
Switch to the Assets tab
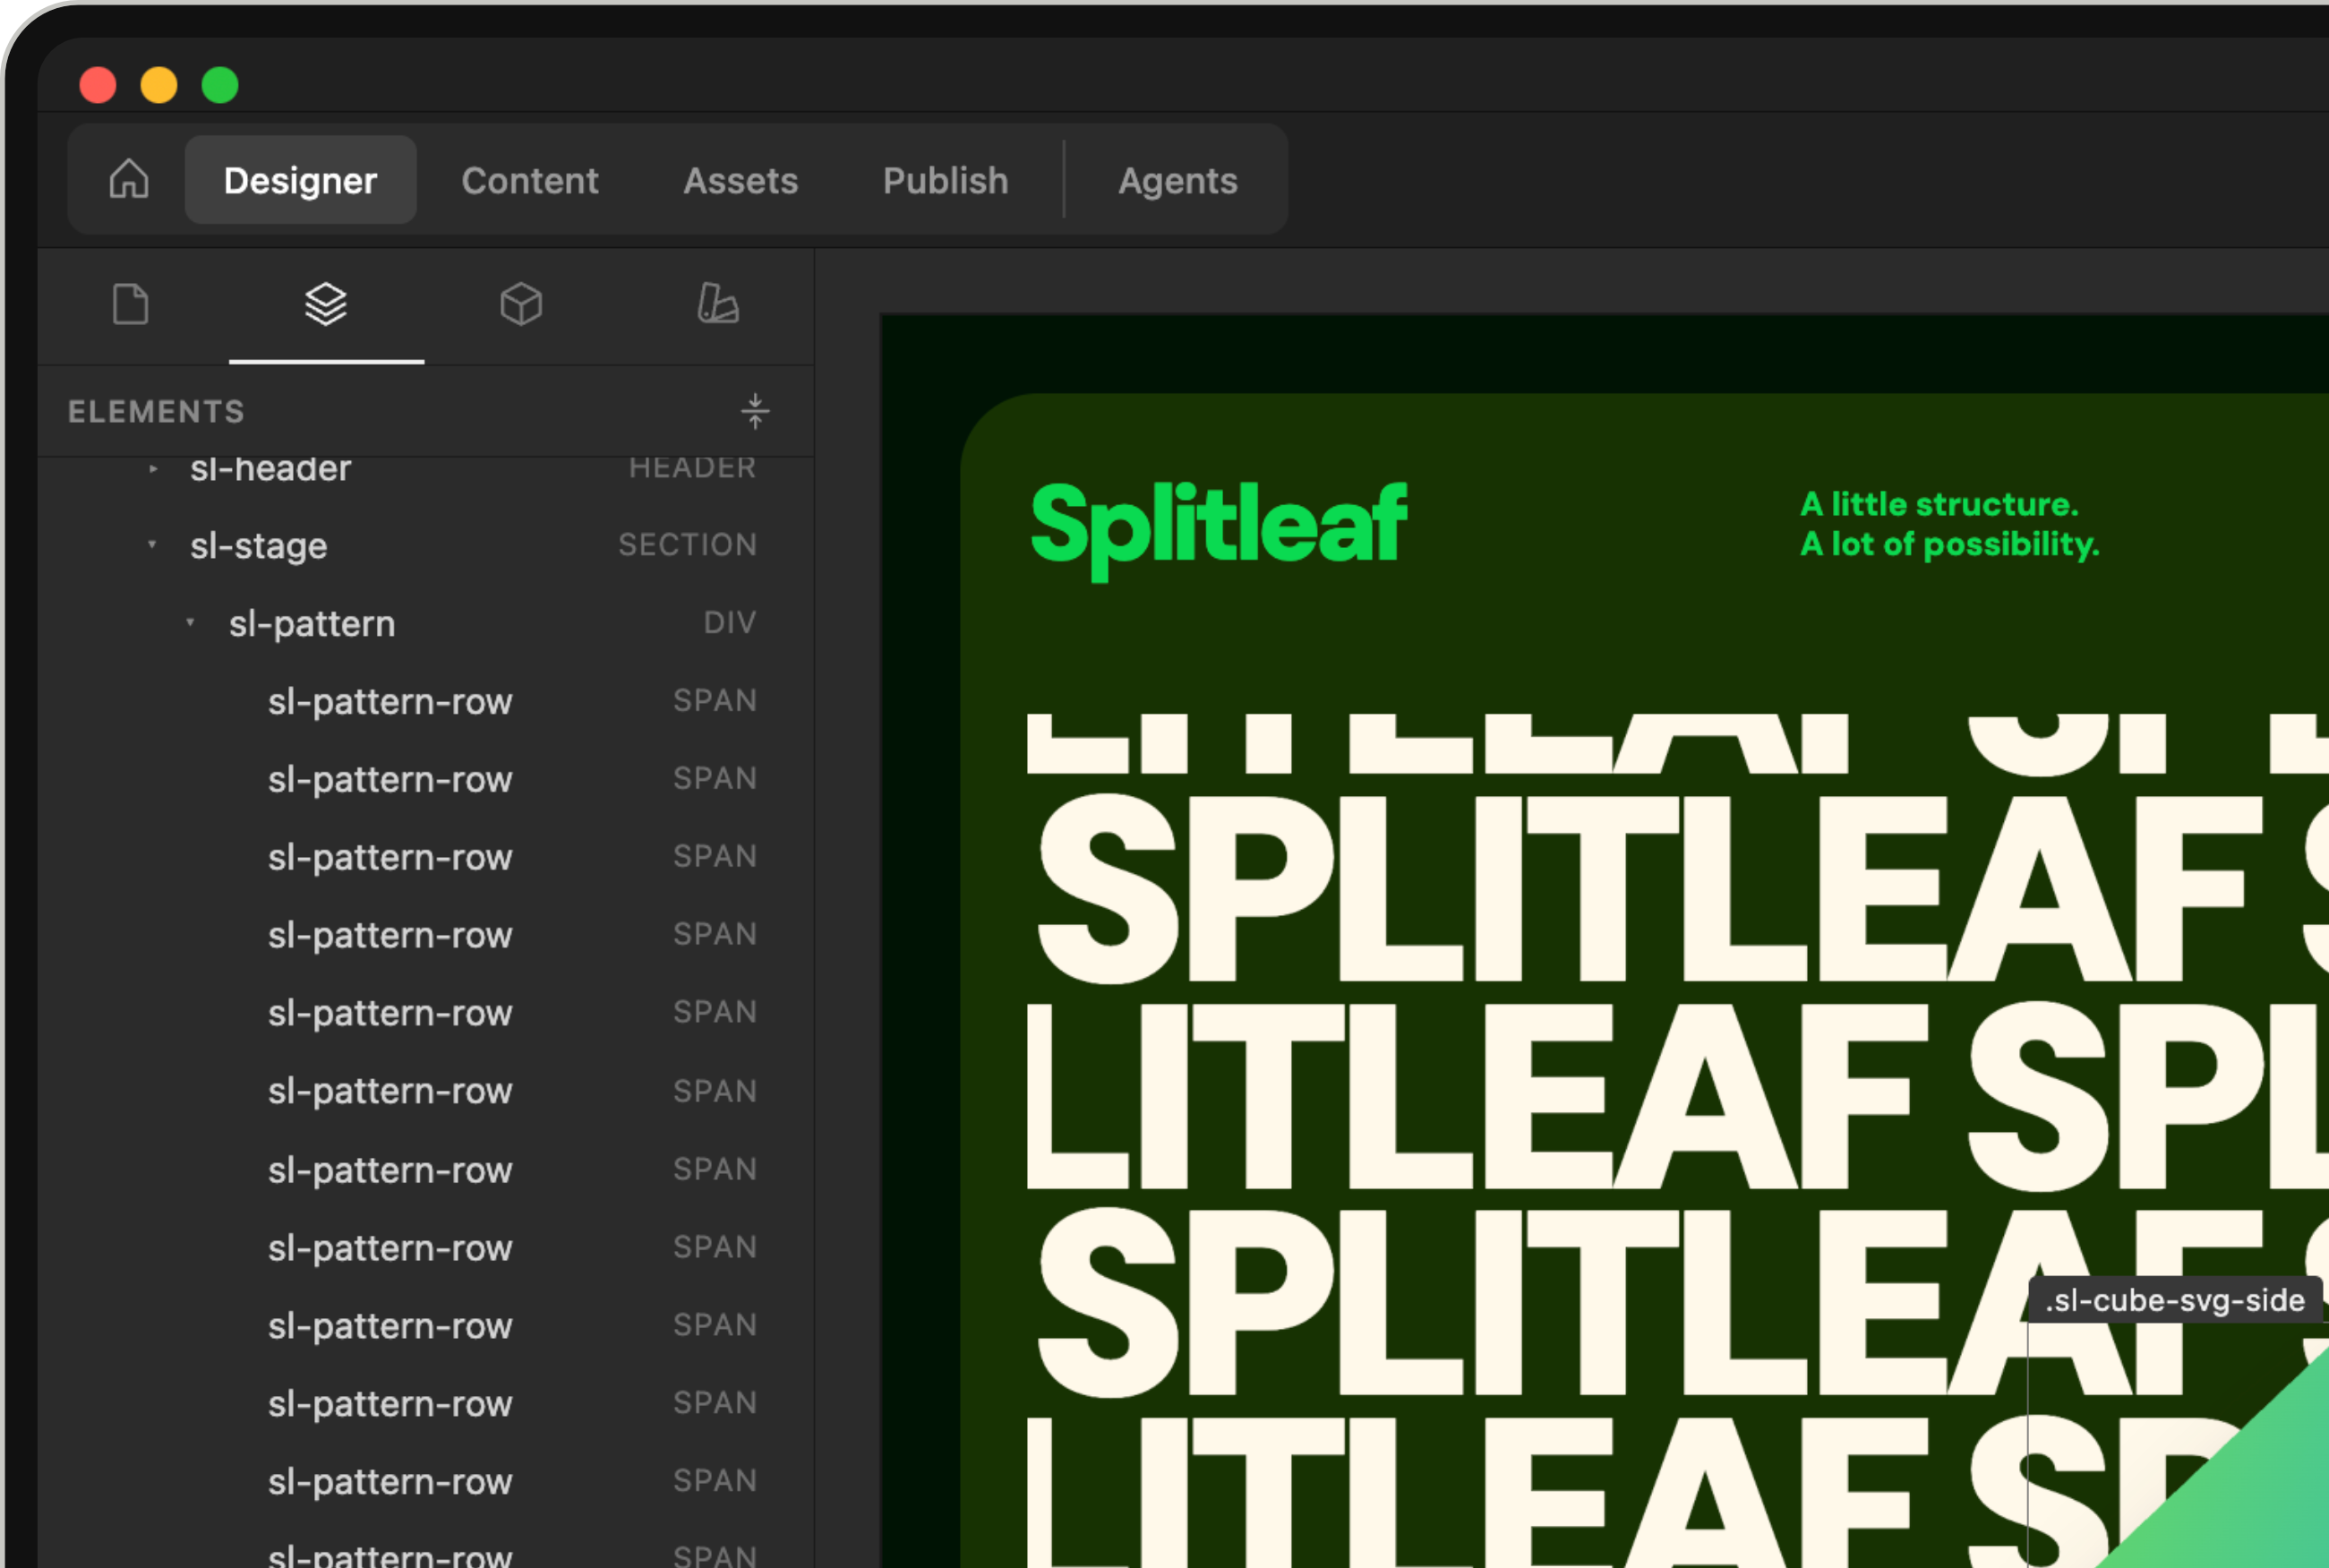741,180
